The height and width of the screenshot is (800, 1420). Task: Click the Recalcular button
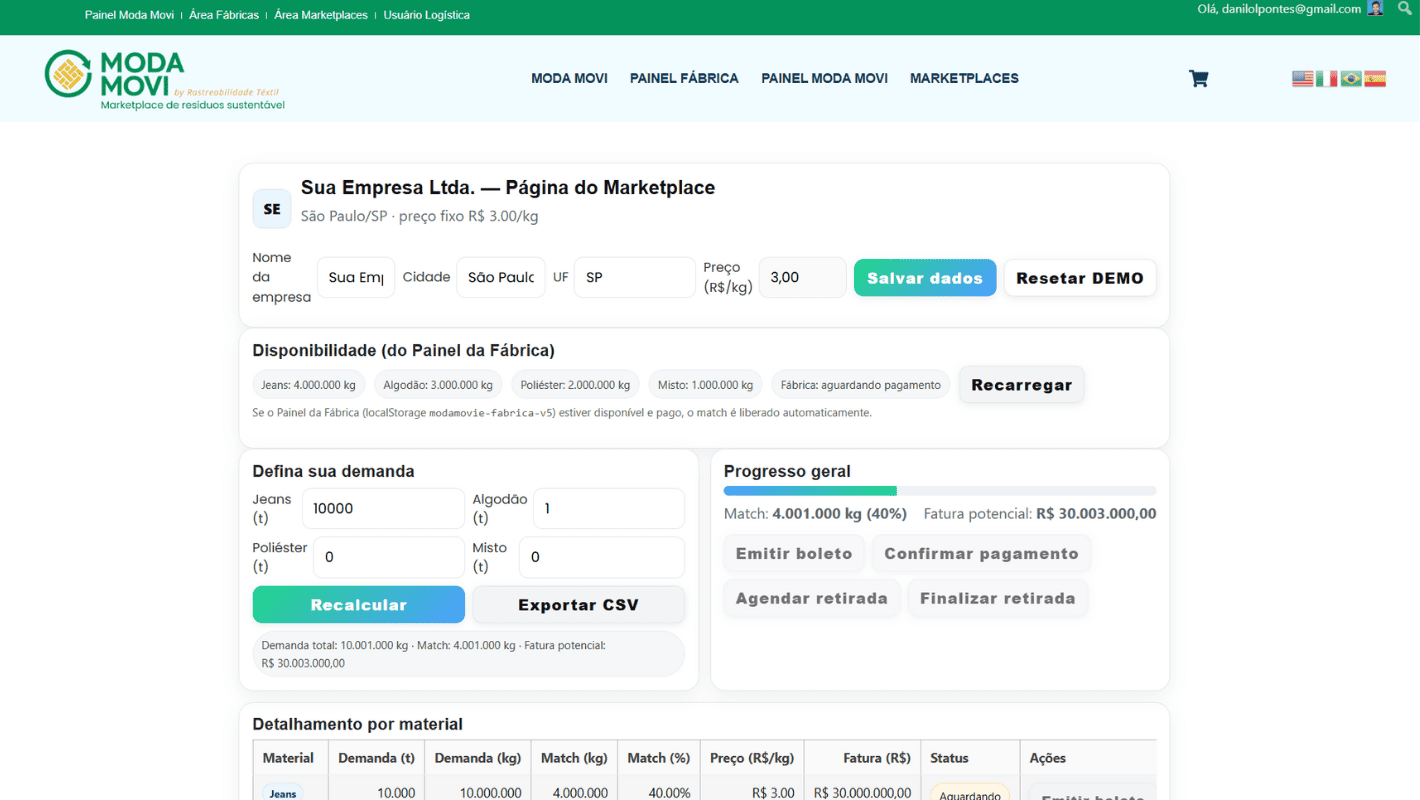[x=358, y=604]
